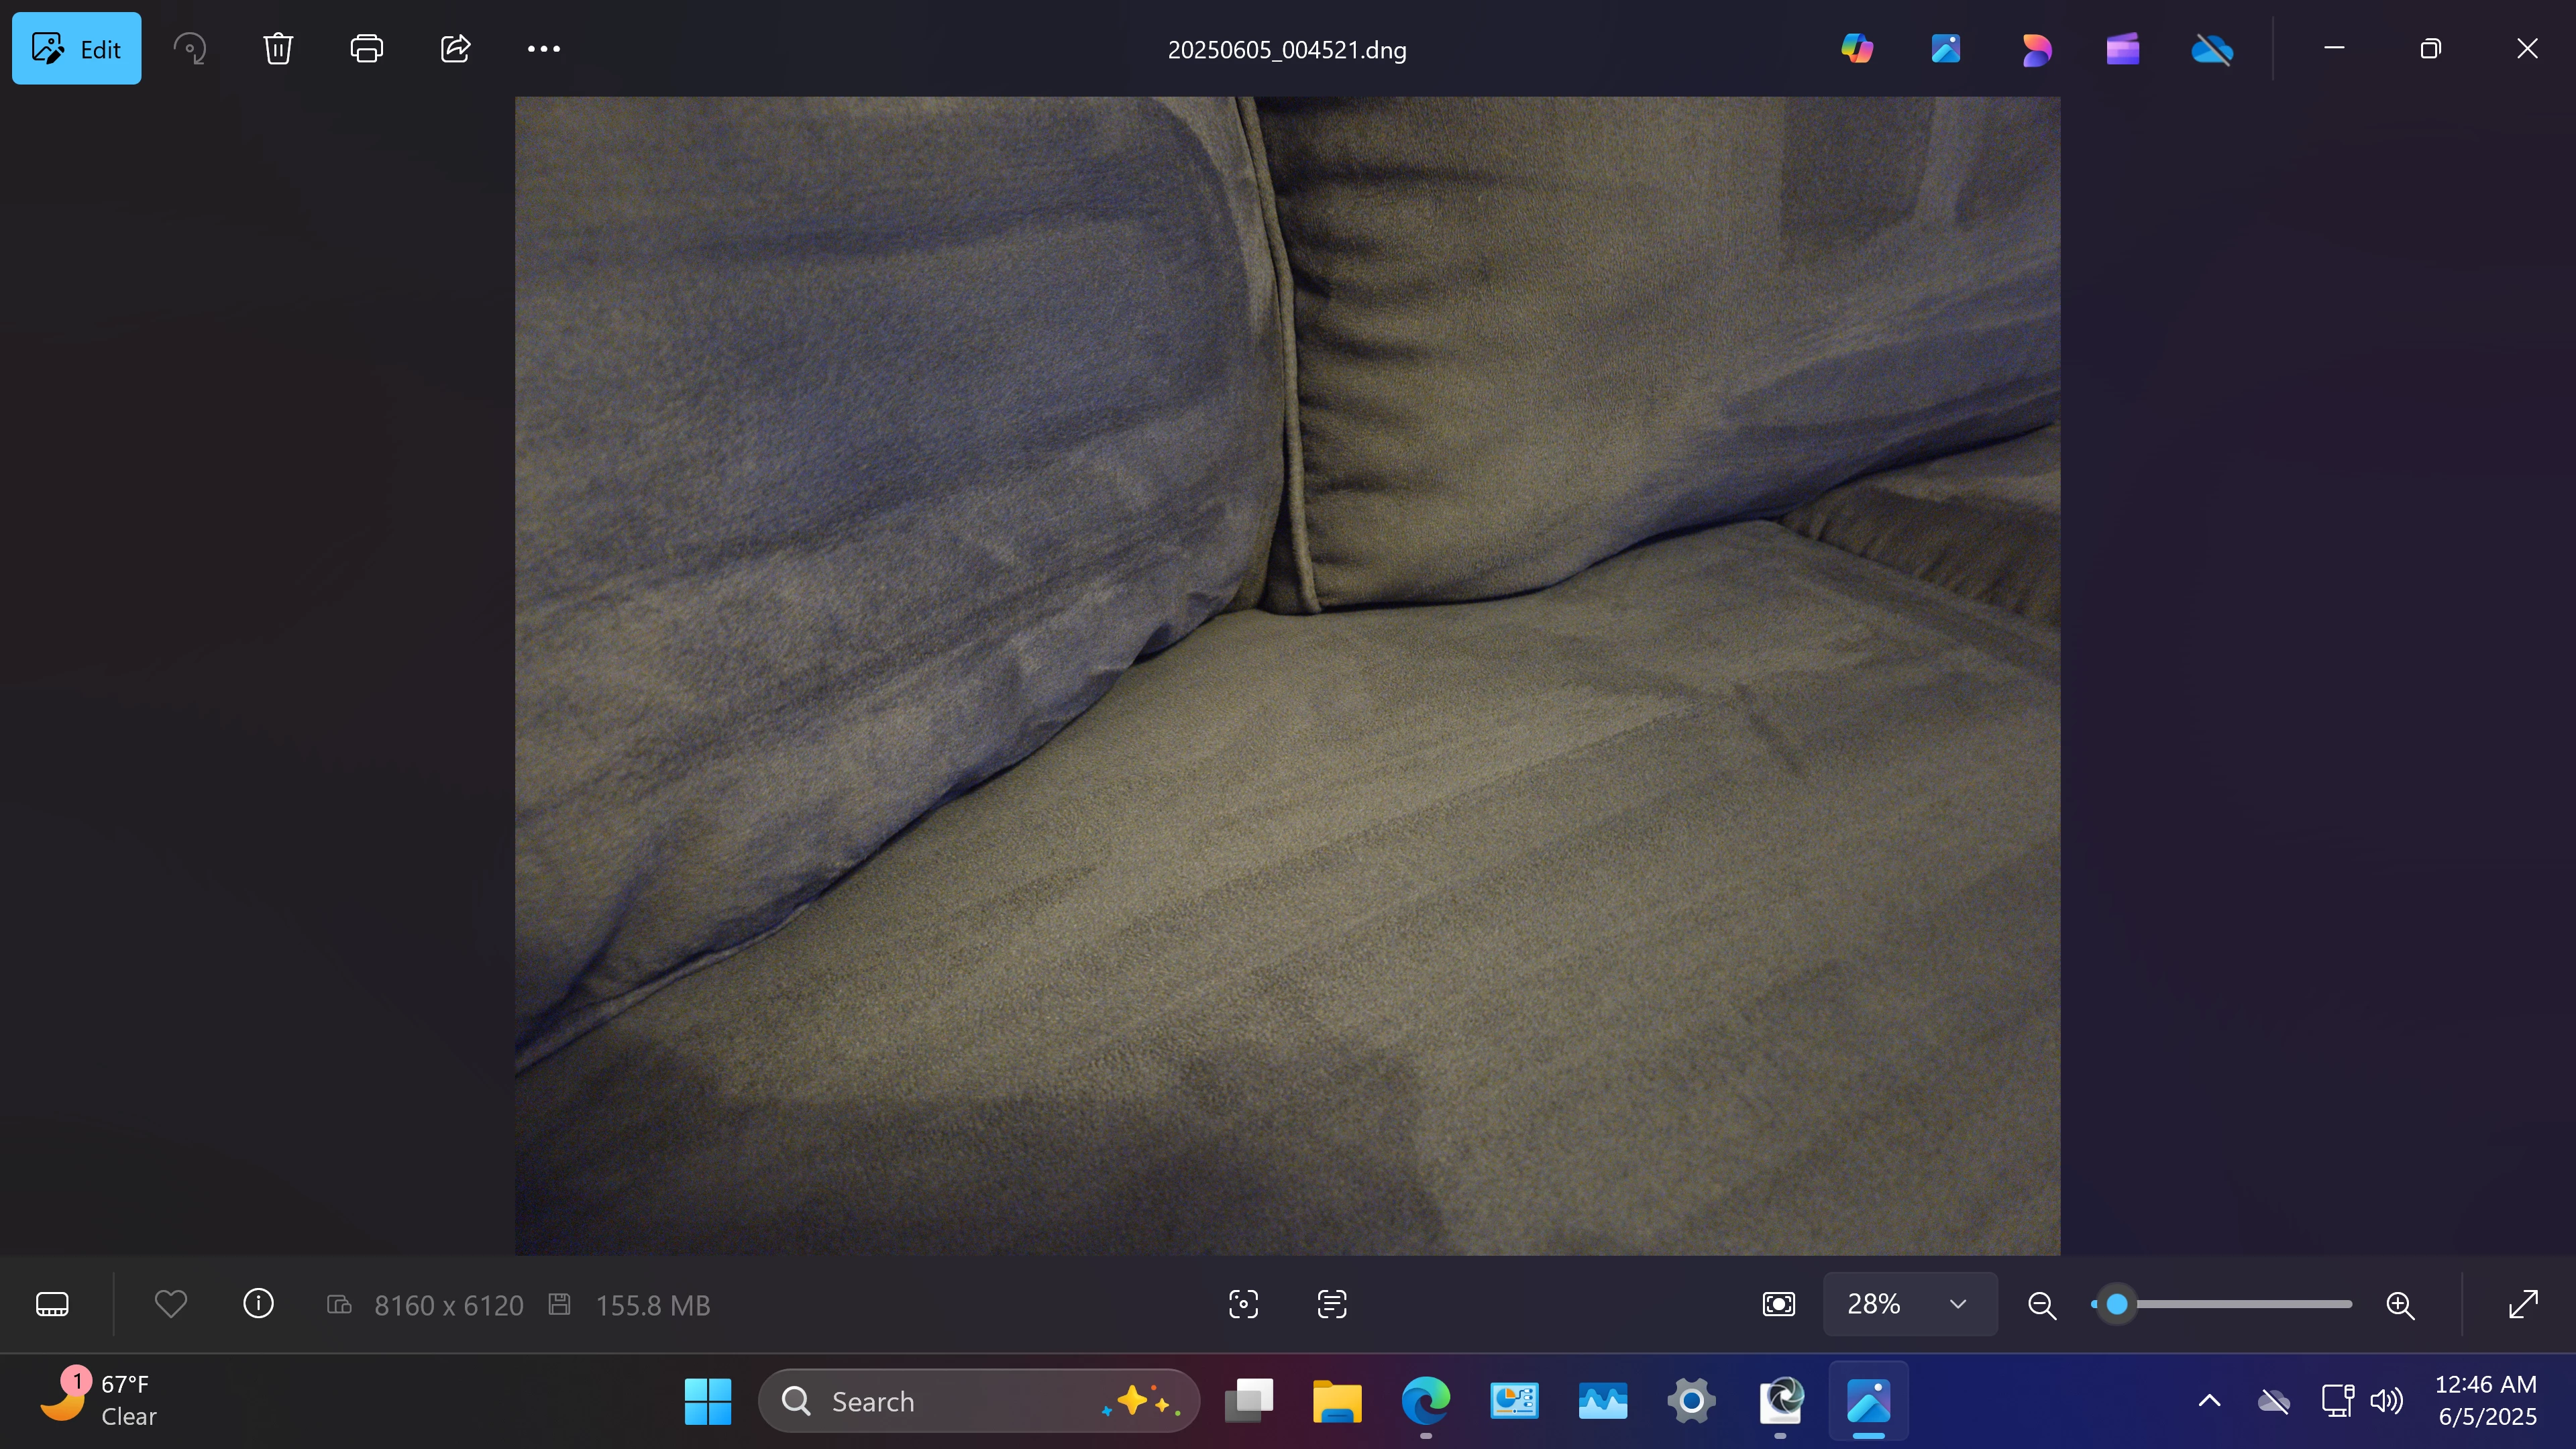Viewport: 2576px width, 1449px height.
Task: Start visual search on the image
Action: [x=1243, y=1304]
